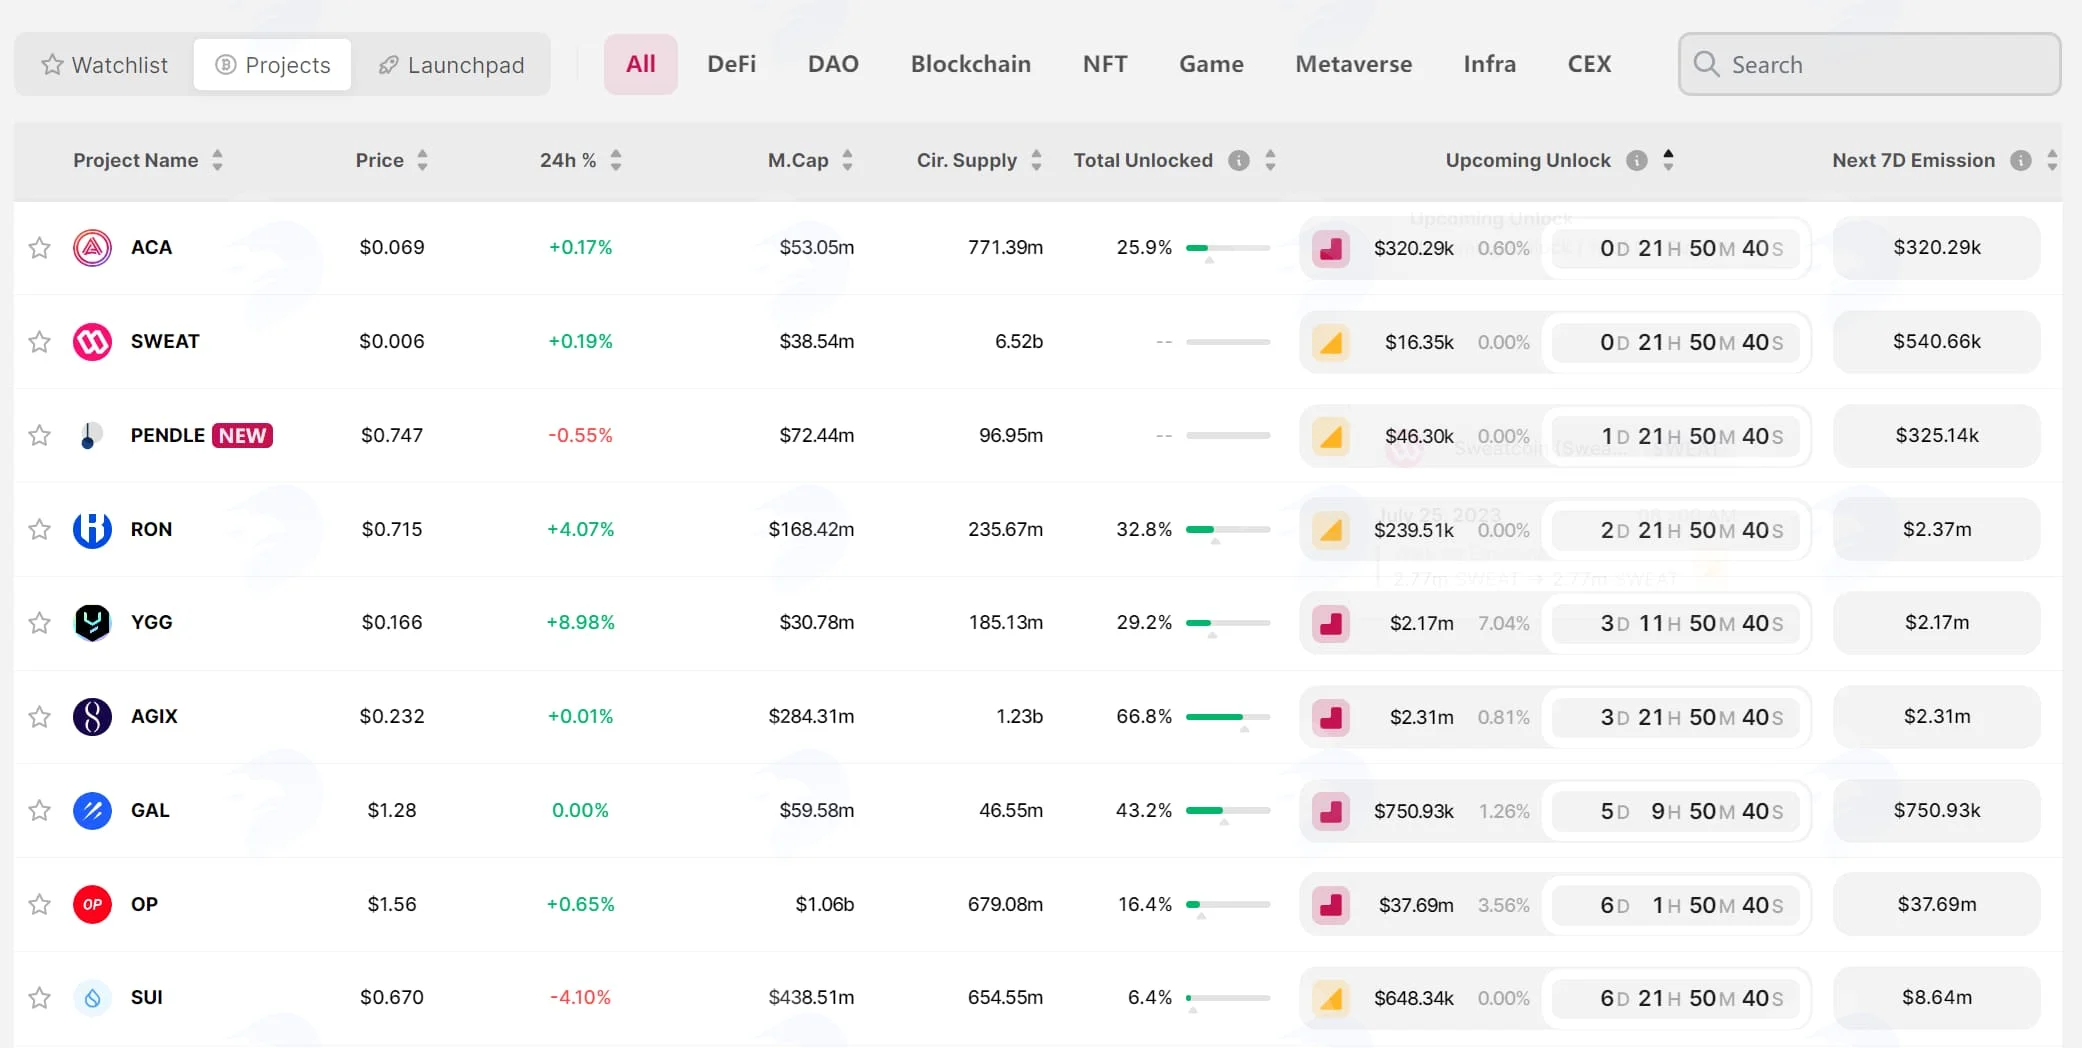The height and width of the screenshot is (1048, 2082).
Task: Open the Next 7D Emission info icon
Action: coord(2021,160)
